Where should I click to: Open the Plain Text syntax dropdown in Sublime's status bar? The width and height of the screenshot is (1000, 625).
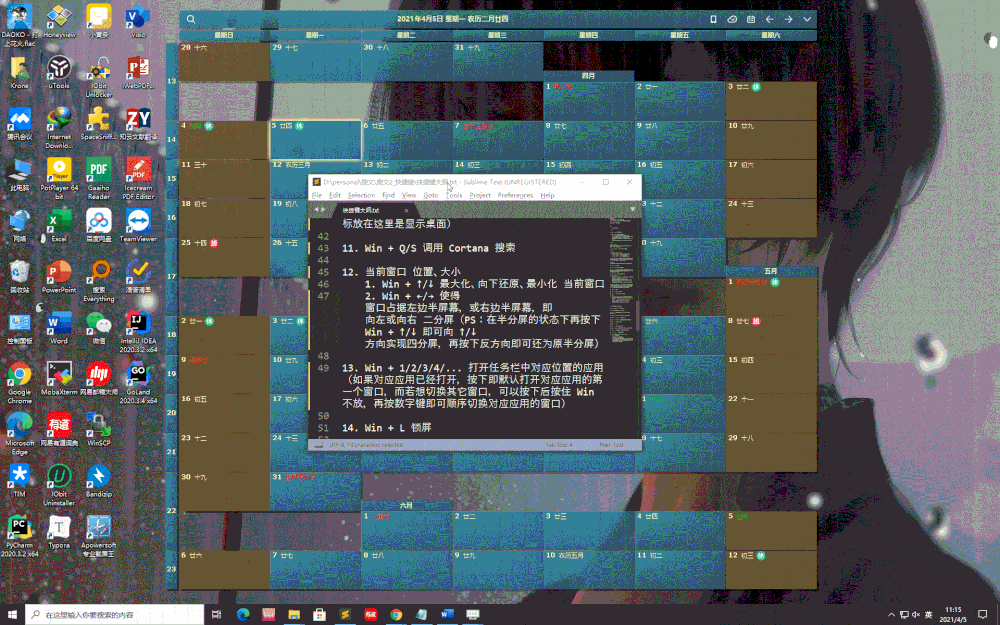coord(612,442)
